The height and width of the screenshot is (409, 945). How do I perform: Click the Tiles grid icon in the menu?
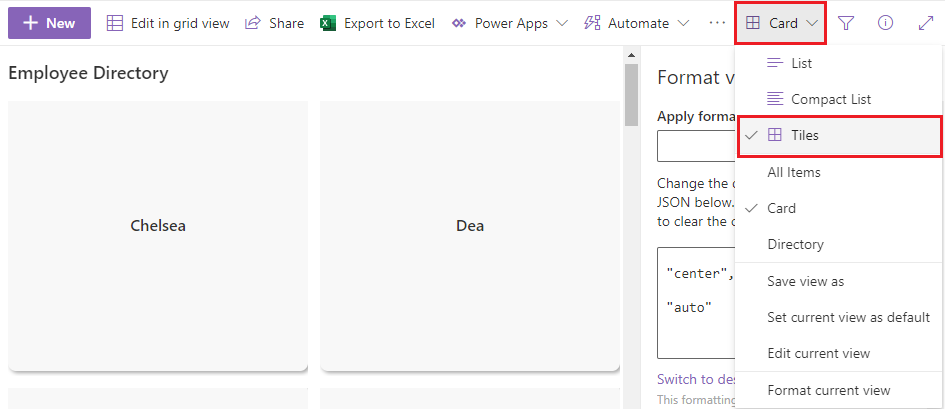point(775,135)
